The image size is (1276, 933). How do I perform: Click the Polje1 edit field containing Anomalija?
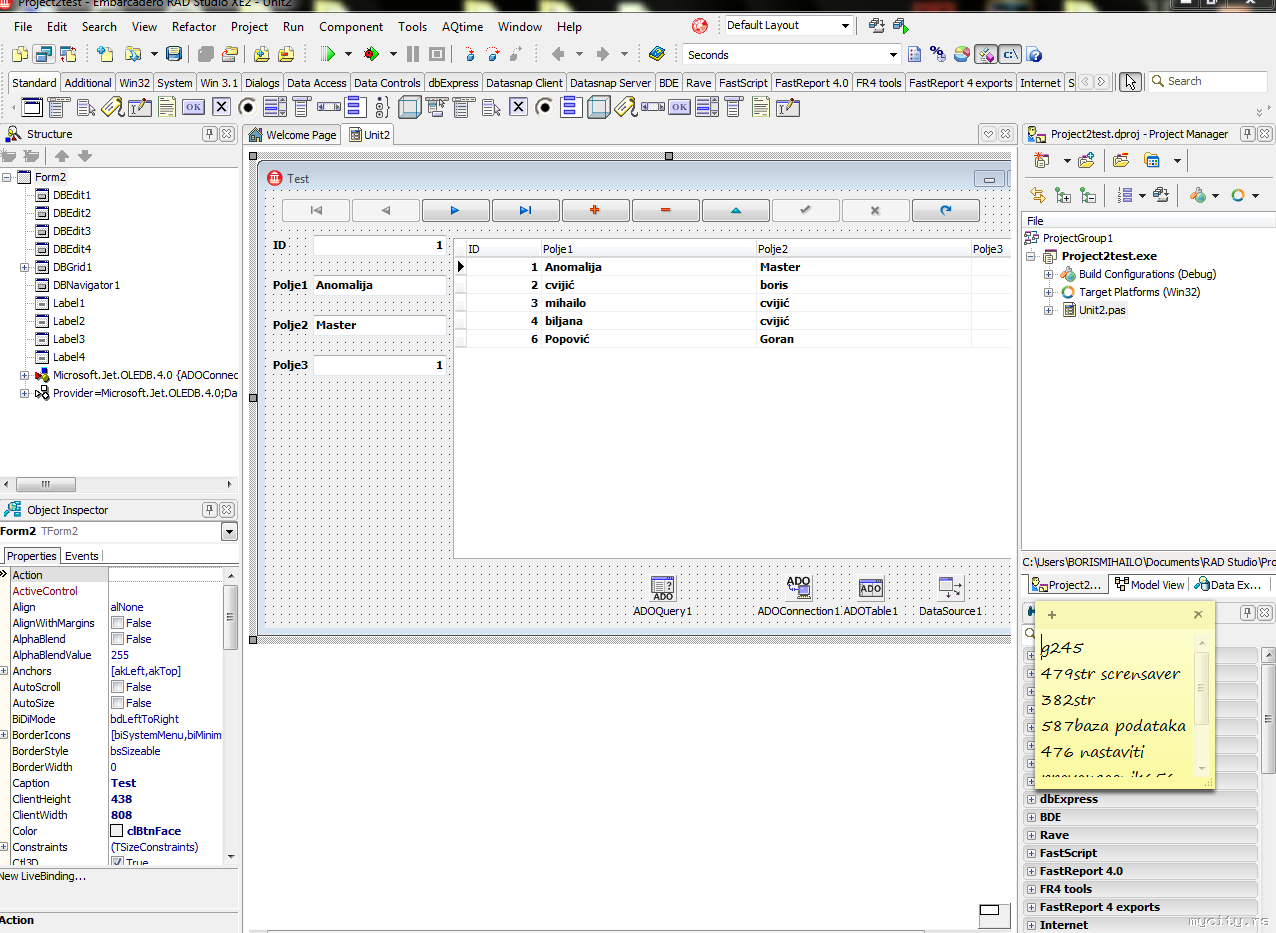379,285
